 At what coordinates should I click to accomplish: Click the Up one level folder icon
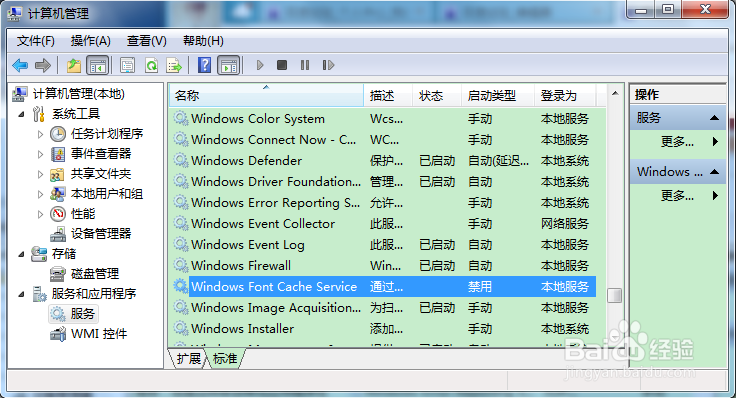(x=74, y=65)
